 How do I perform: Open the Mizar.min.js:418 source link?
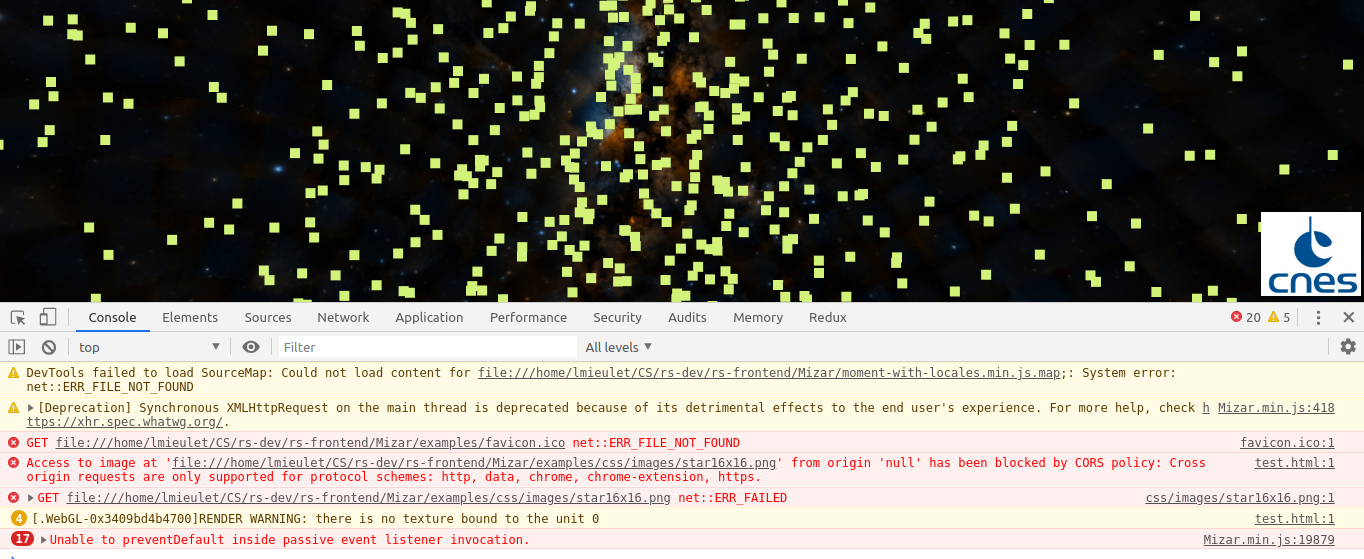pyautogui.click(x=1276, y=408)
